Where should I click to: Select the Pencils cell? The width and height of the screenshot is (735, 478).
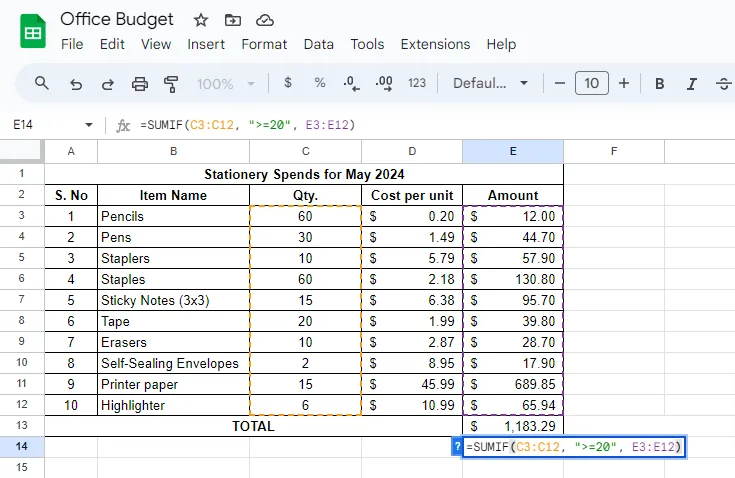tap(173, 216)
